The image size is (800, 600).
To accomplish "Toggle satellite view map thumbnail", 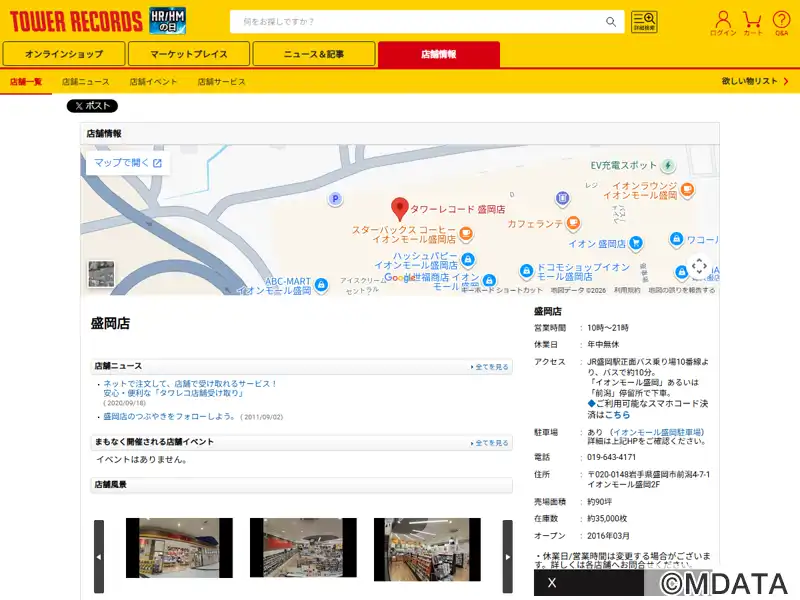I will 101,274.
